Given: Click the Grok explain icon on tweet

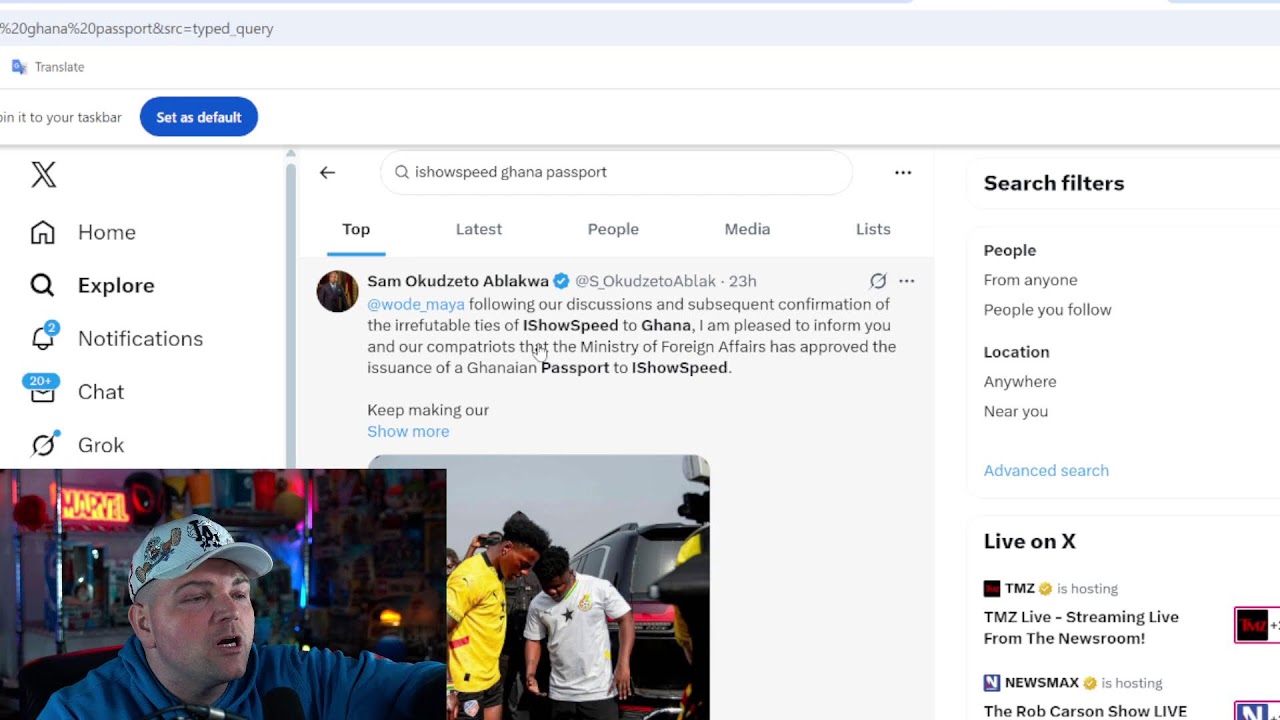Looking at the screenshot, I should pyautogui.click(x=878, y=281).
